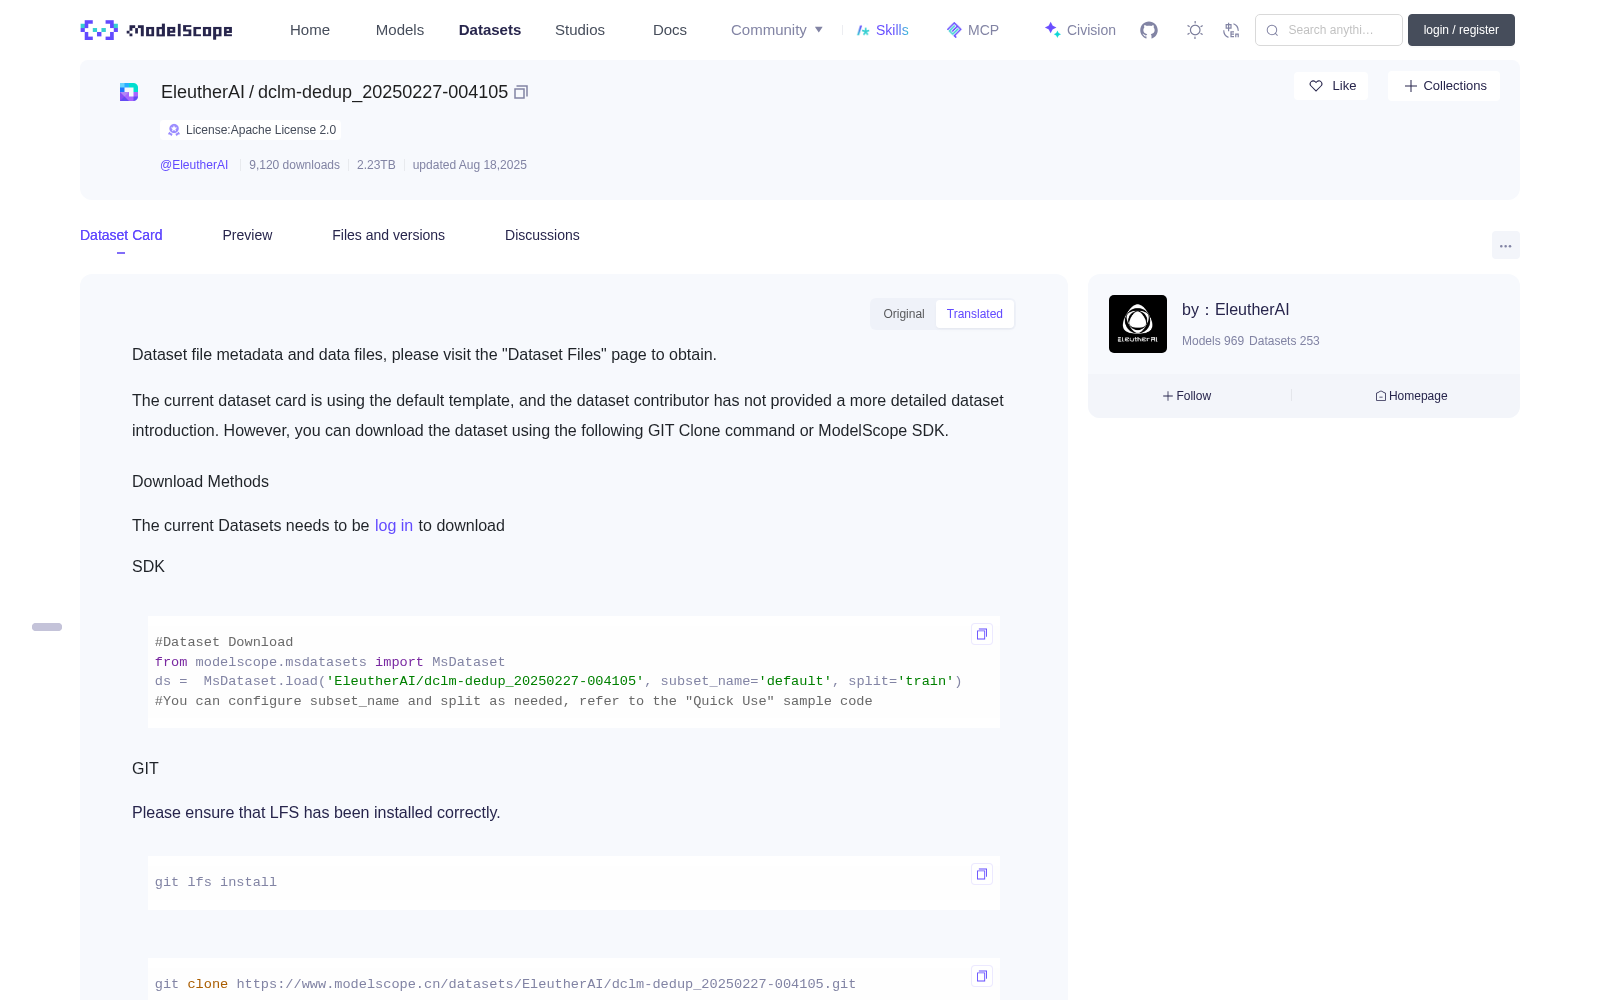1600x1000 pixels.
Task: Click the language switch icon
Action: 1231,30
